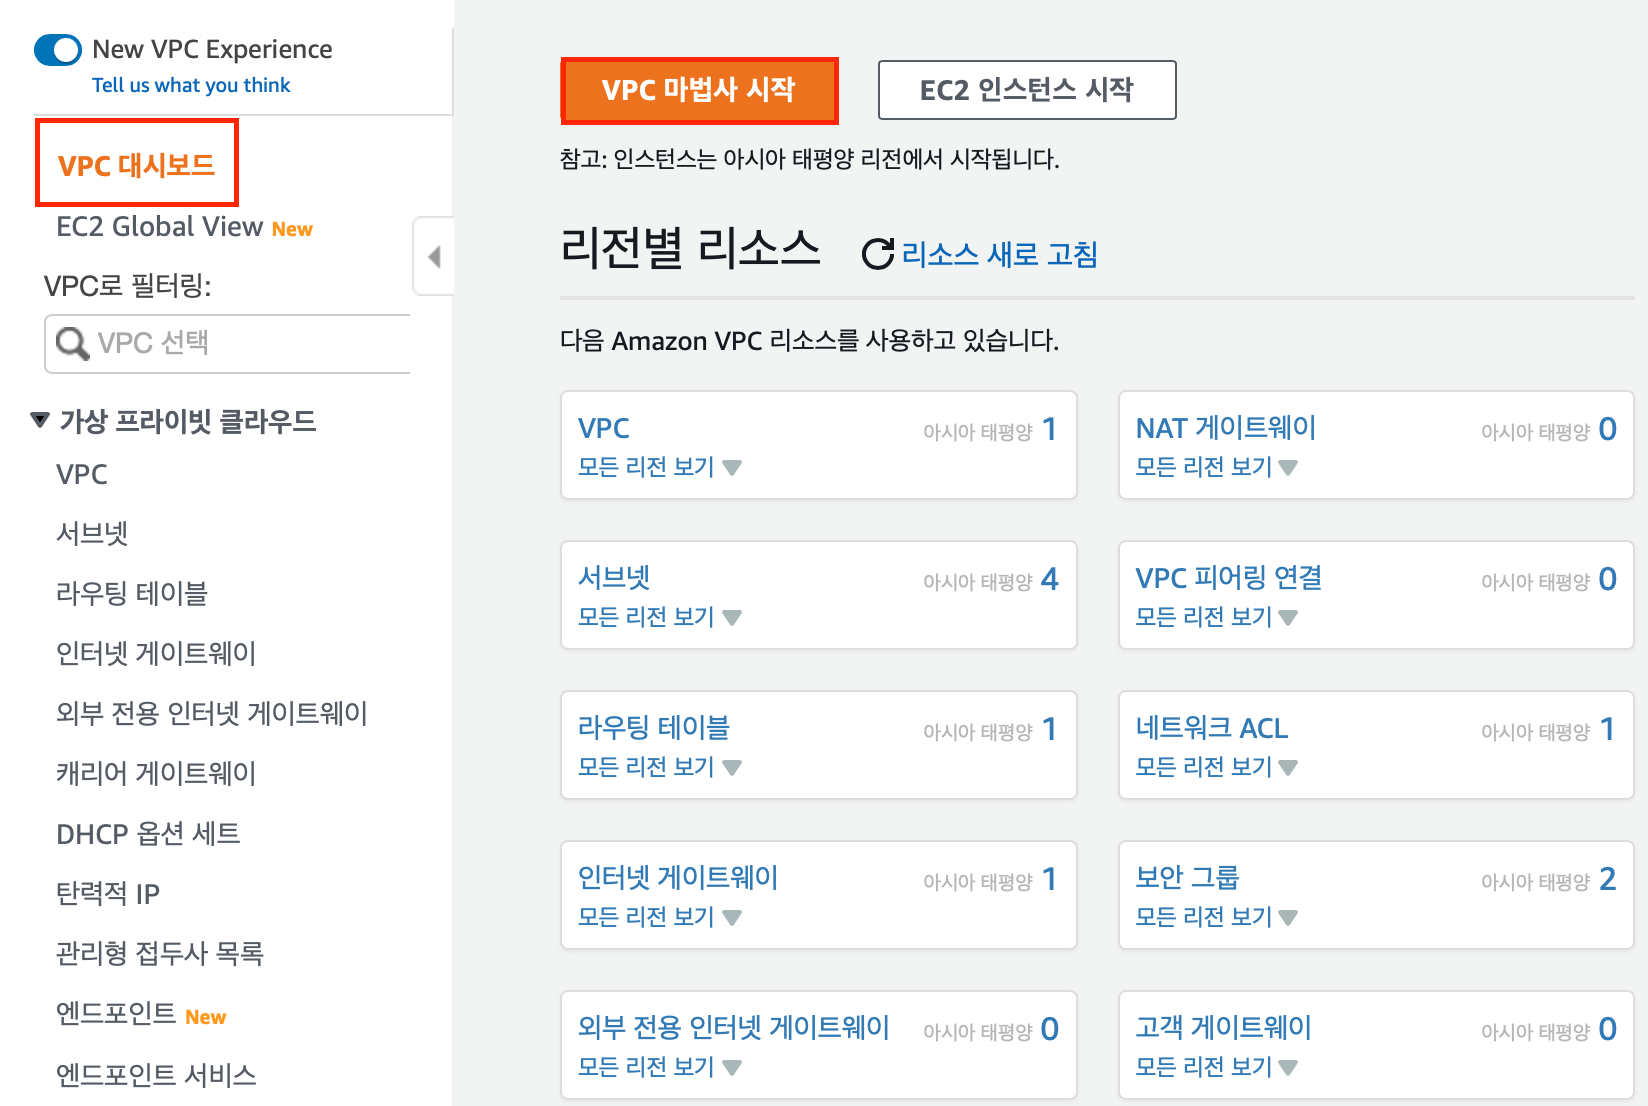Open the 네트워크 ACL card link
This screenshot has height=1106, width=1648.
click(x=1212, y=728)
